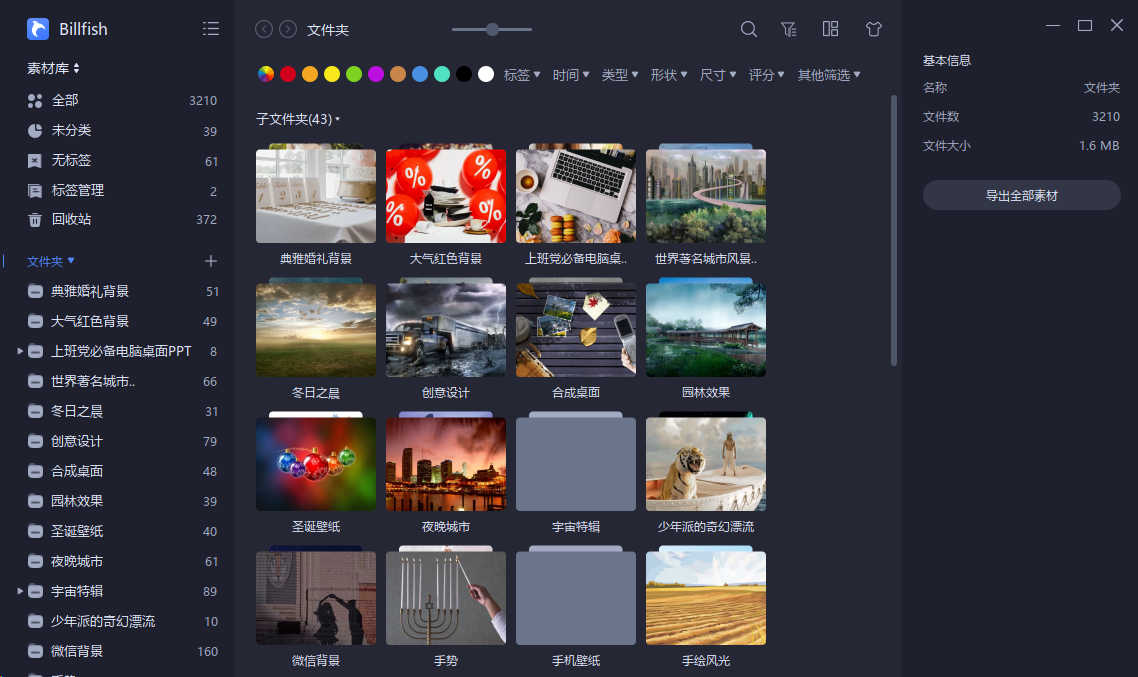Open skin theme via the shirt icon
Screen dimensions: 1138x677
click(874, 29)
